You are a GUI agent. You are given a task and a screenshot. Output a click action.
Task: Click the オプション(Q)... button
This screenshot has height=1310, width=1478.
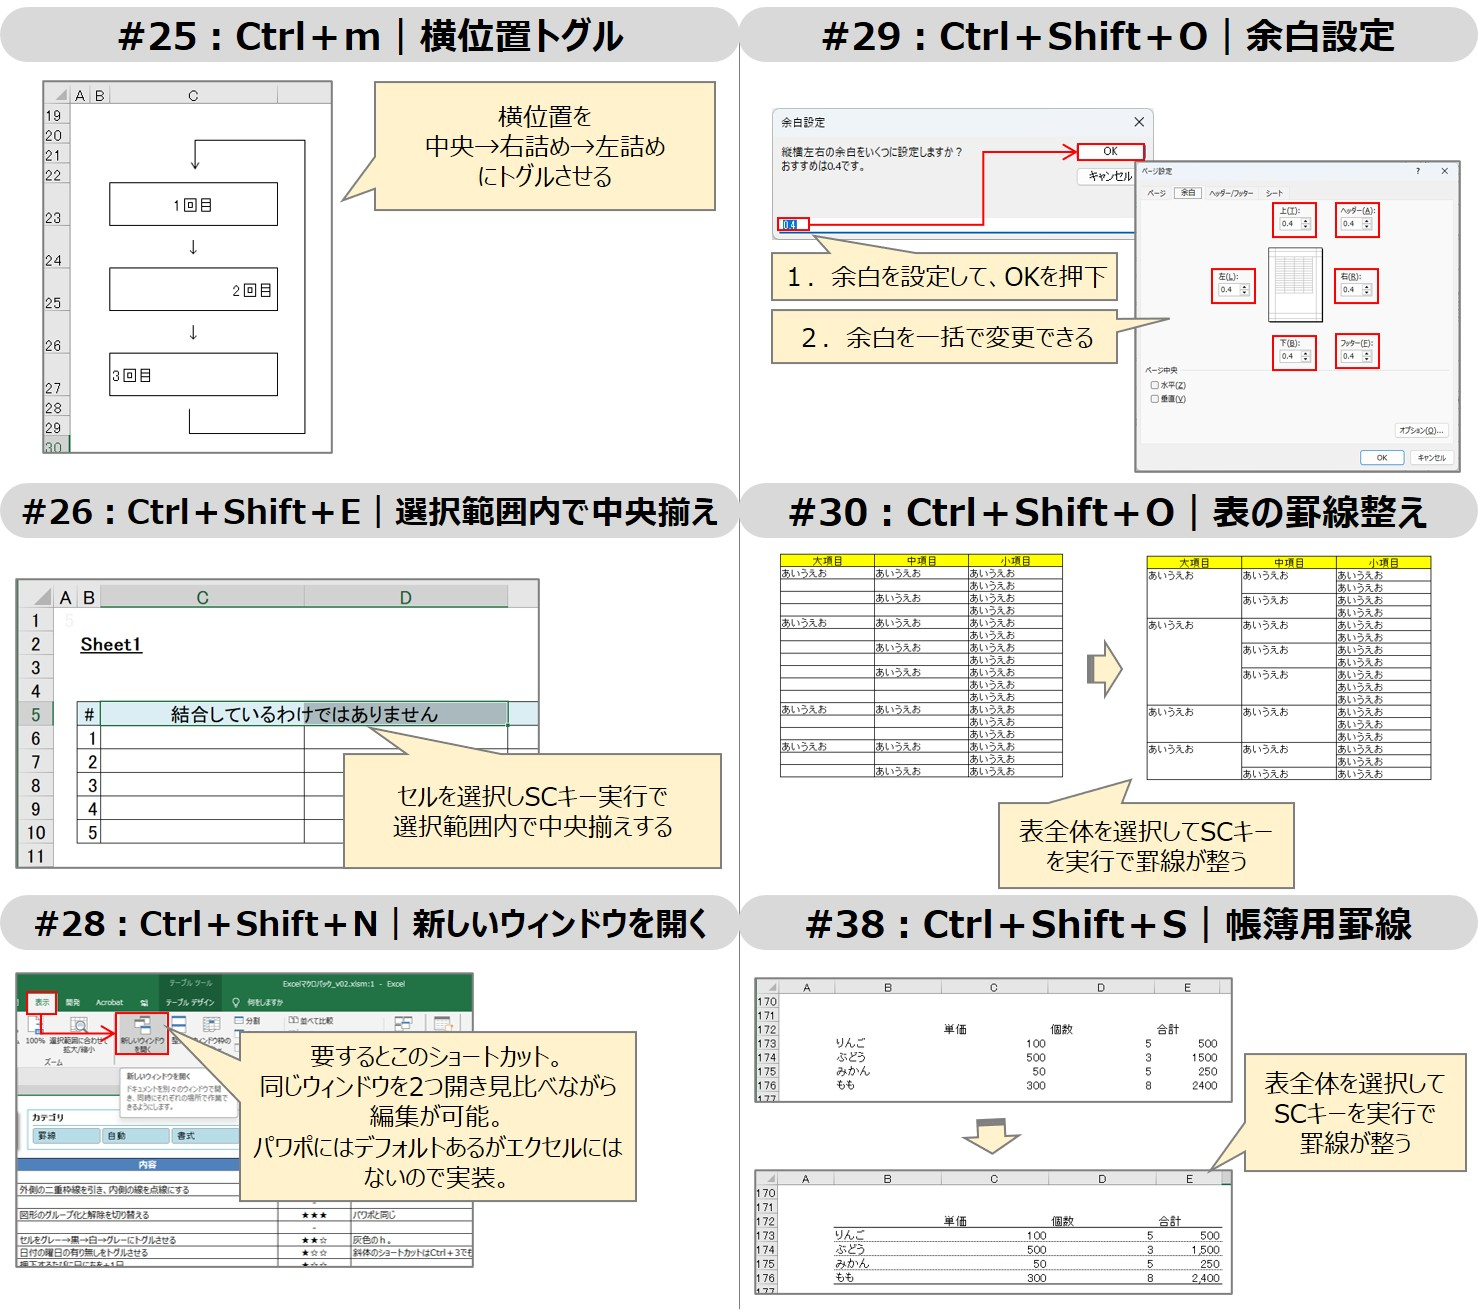point(1421,430)
